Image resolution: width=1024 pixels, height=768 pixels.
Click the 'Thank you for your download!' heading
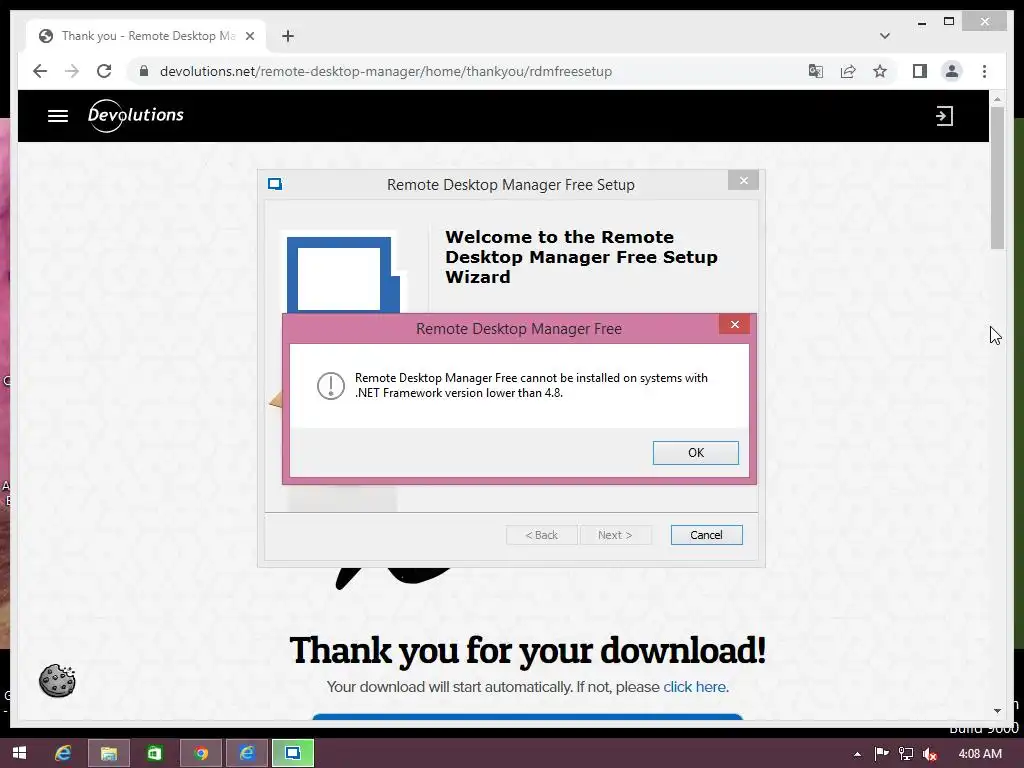[x=528, y=650]
